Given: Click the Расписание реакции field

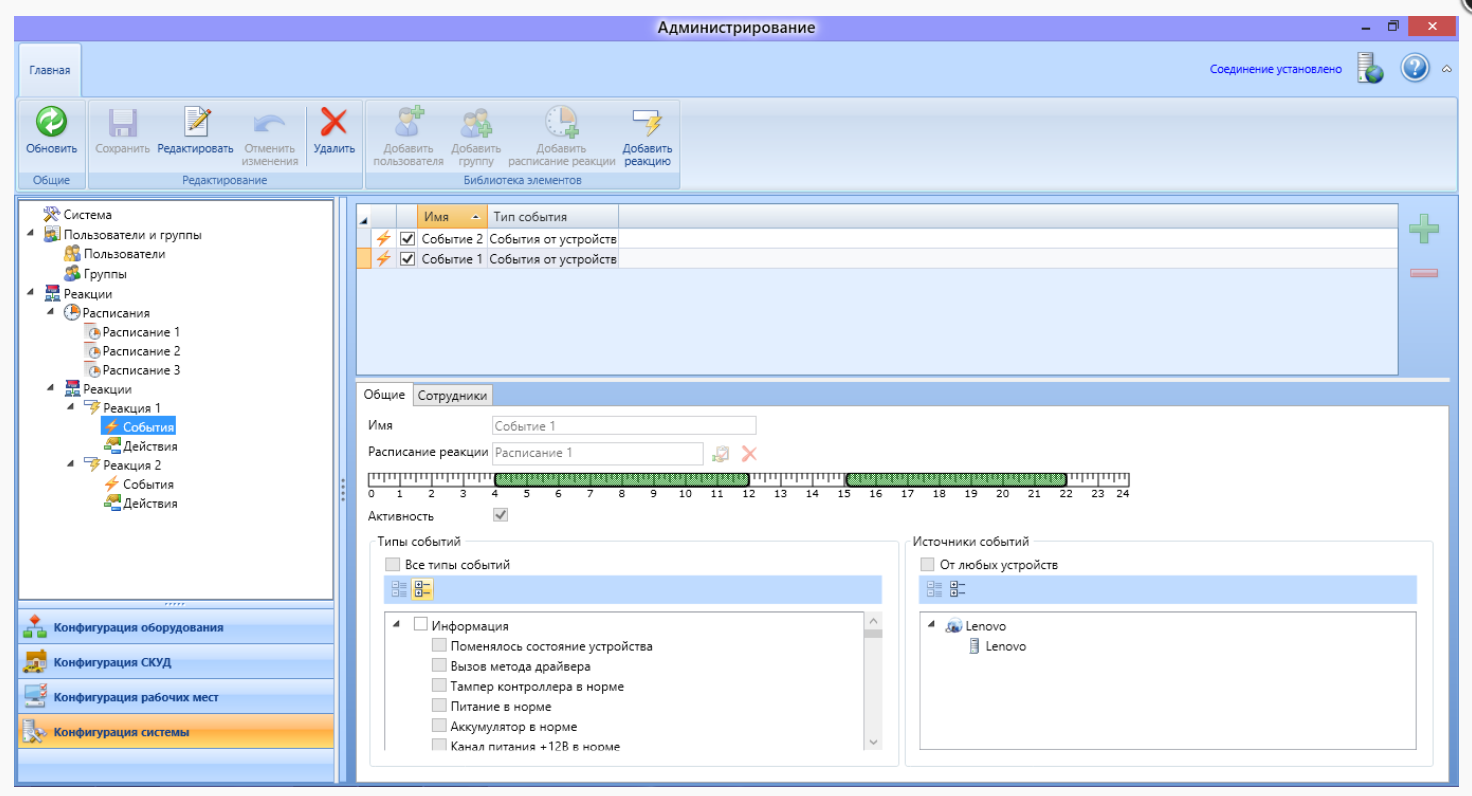Looking at the screenshot, I should pyautogui.click(x=598, y=453).
